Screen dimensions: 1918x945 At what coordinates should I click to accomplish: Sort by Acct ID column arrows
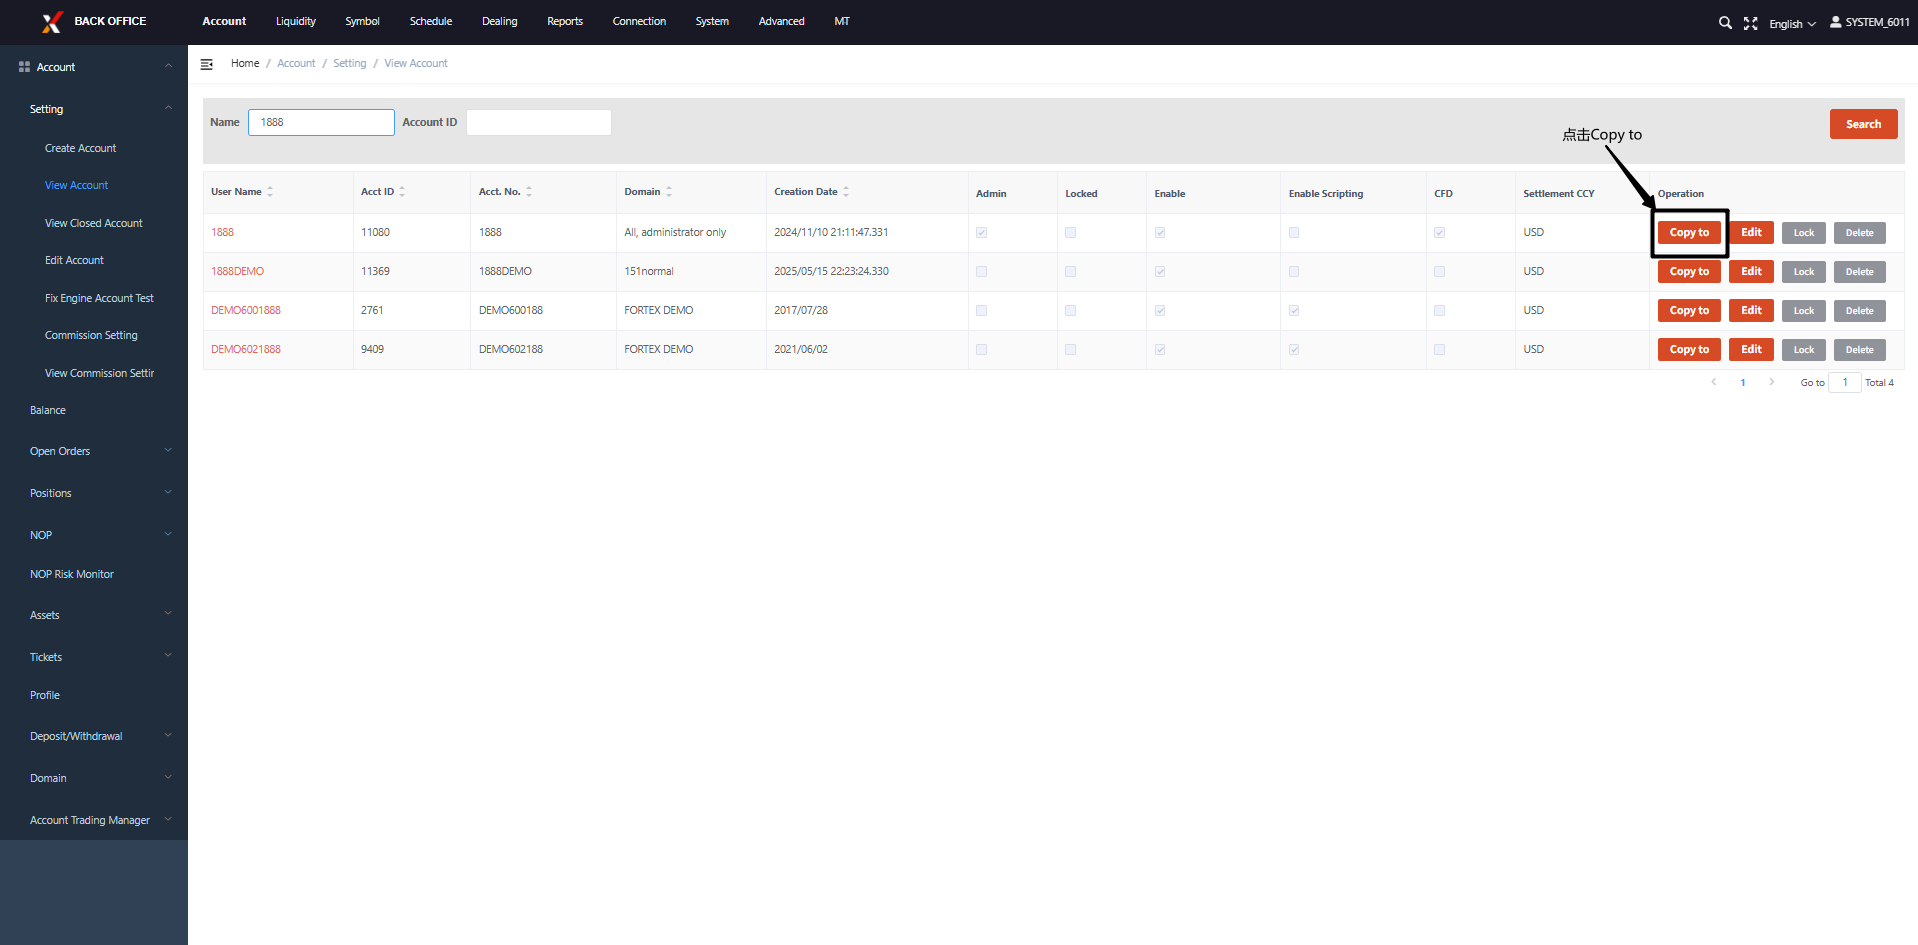402,192
